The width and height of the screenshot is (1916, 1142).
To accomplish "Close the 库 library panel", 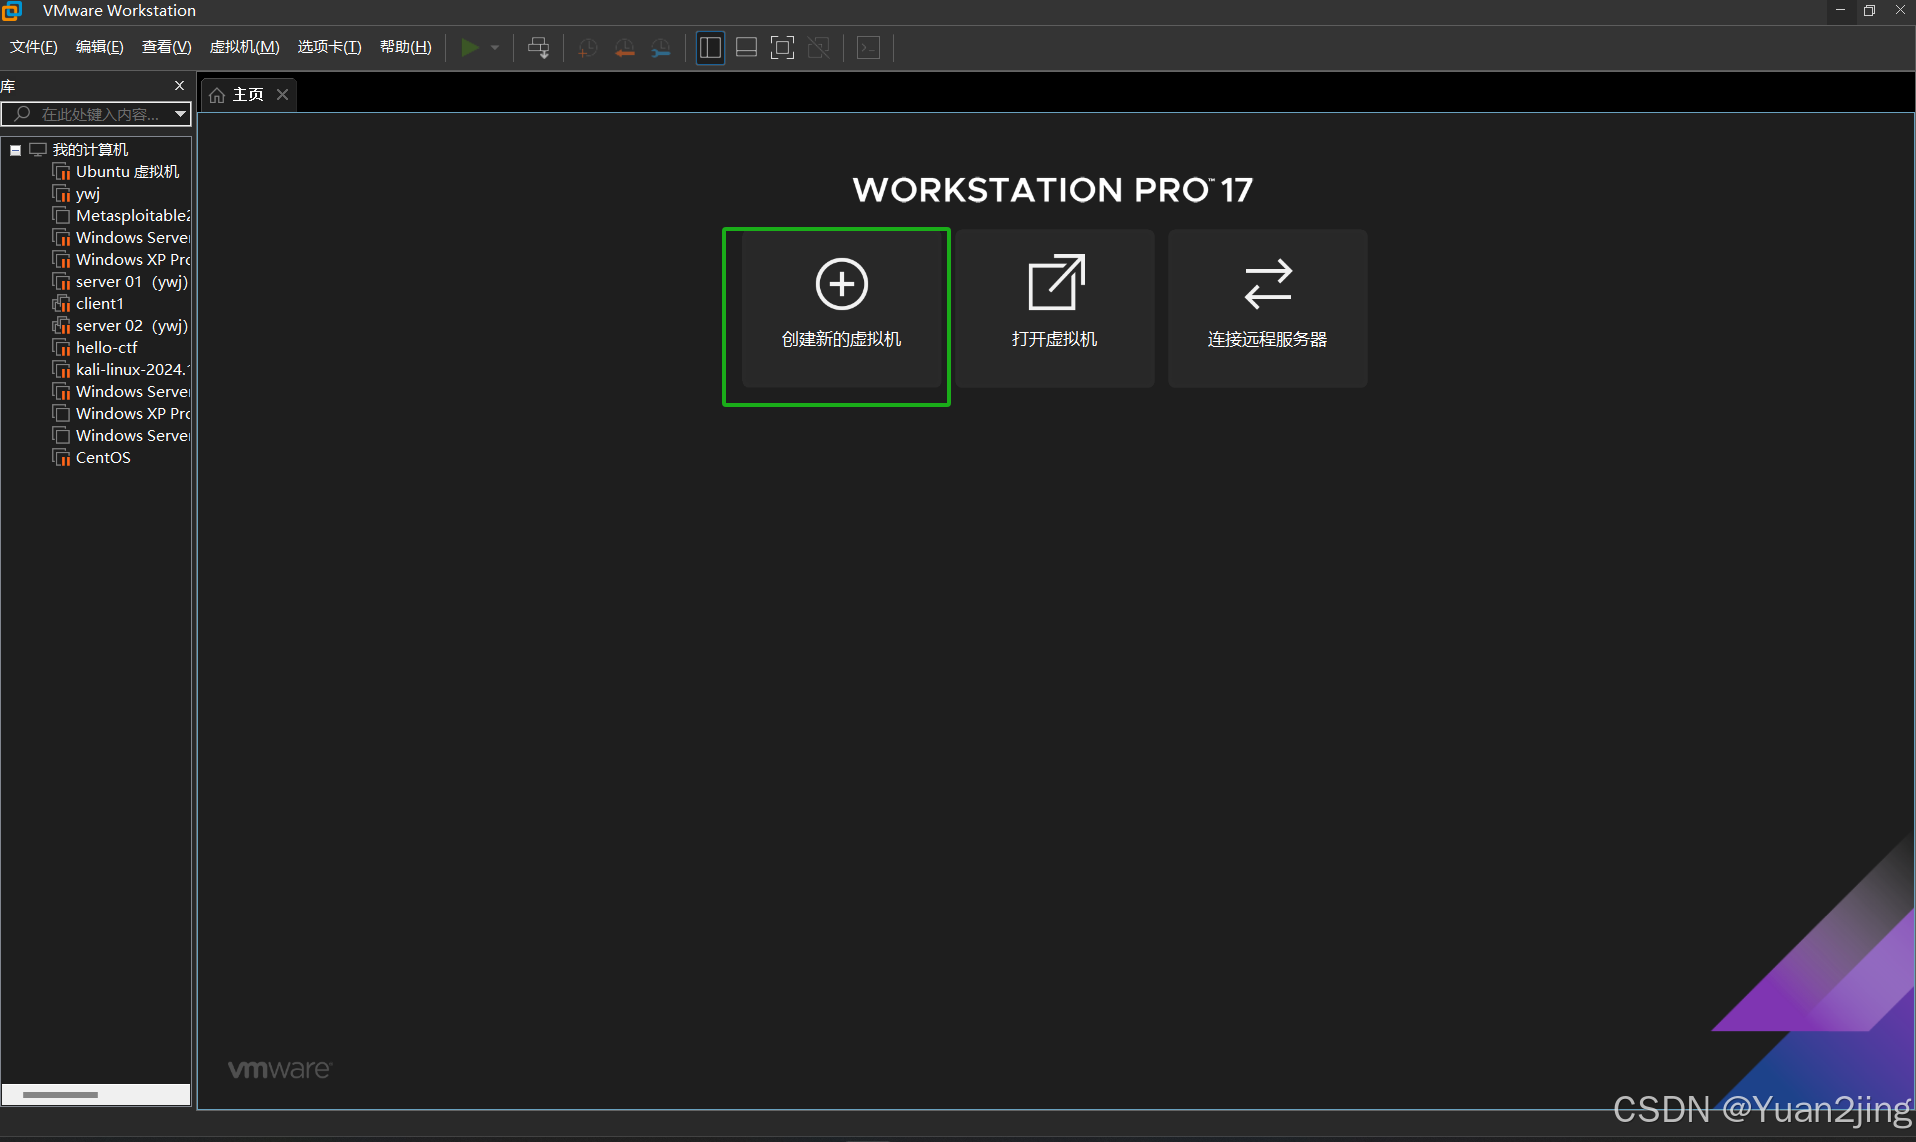I will tap(180, 86).
